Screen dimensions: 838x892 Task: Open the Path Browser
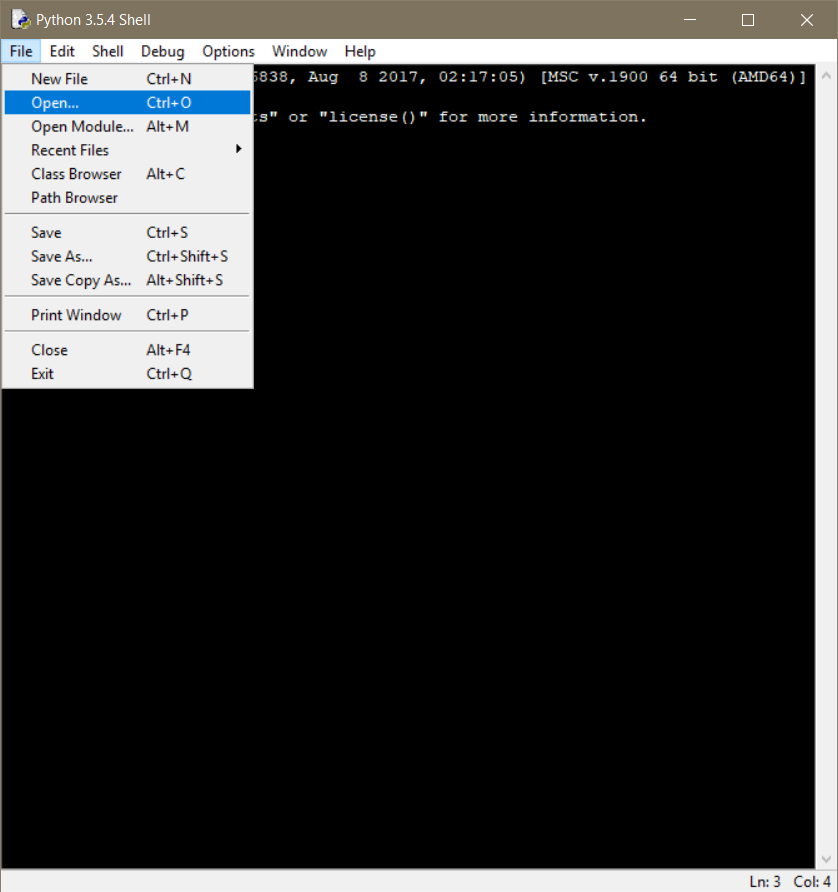pyautogui.click(x=127, y=198)
